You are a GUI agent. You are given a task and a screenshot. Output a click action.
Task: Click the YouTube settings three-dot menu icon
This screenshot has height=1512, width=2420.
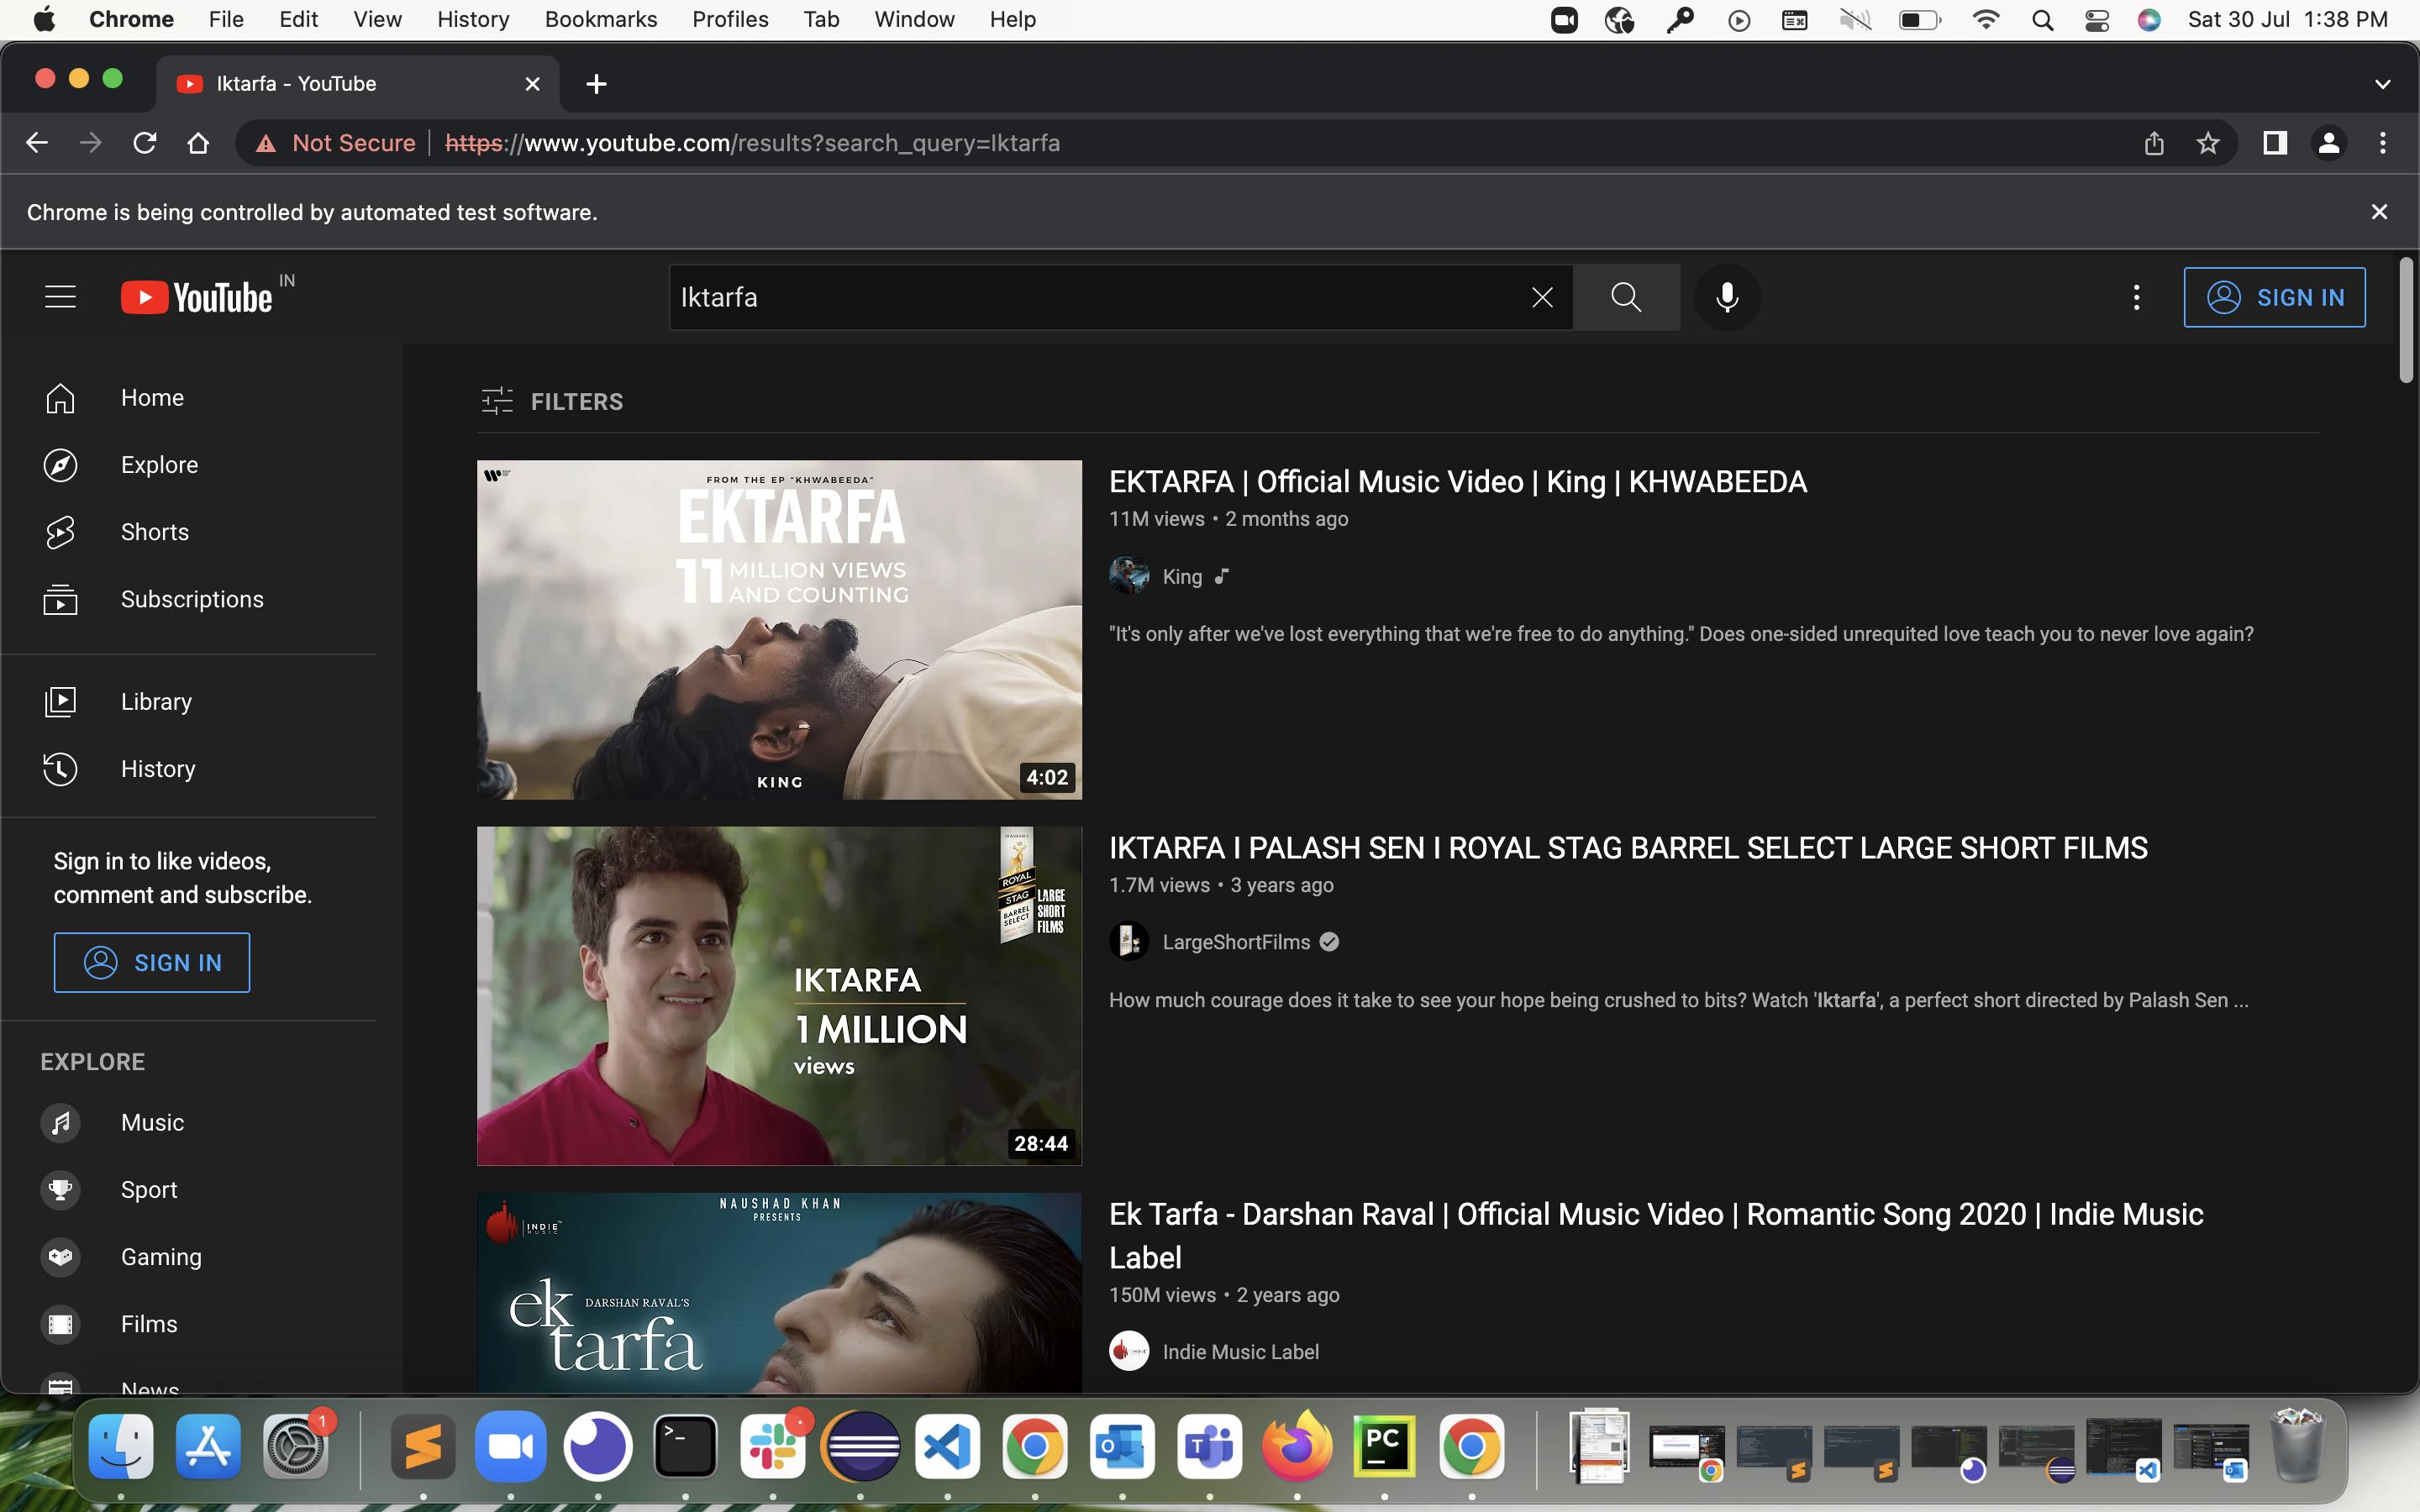tap(2136, 298)
